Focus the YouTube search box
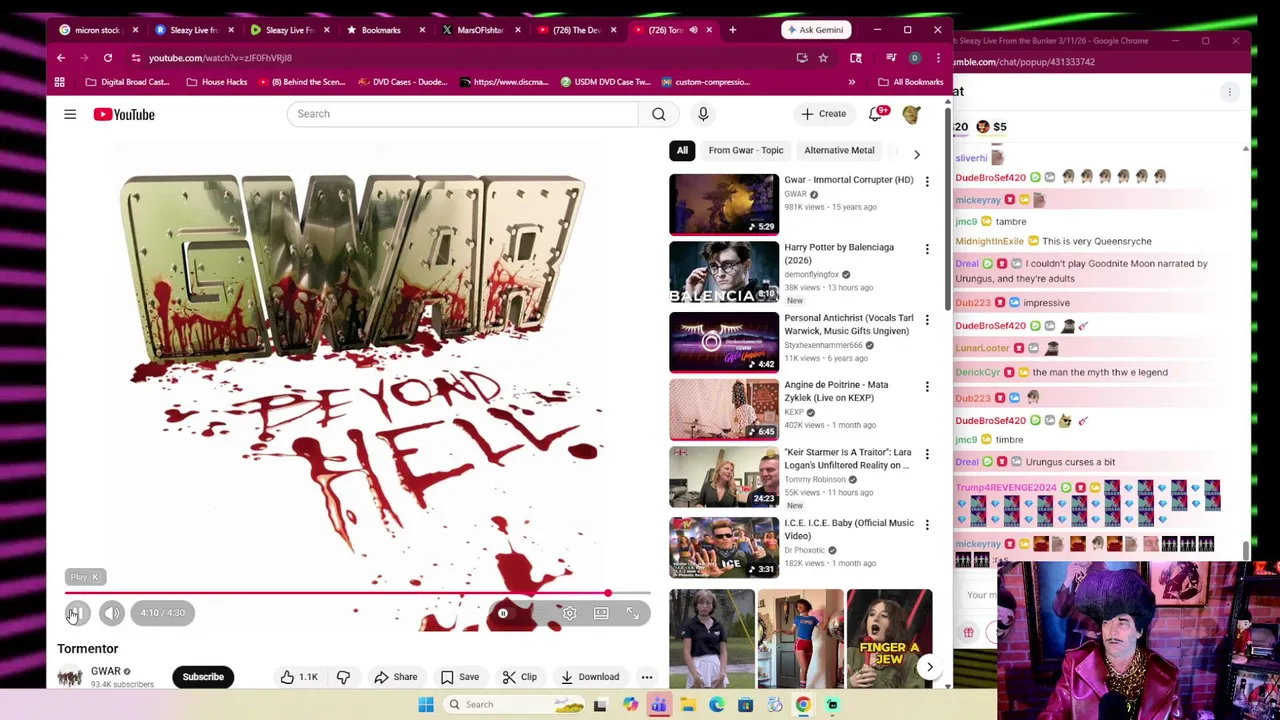1280x720 pixels. 462,114
